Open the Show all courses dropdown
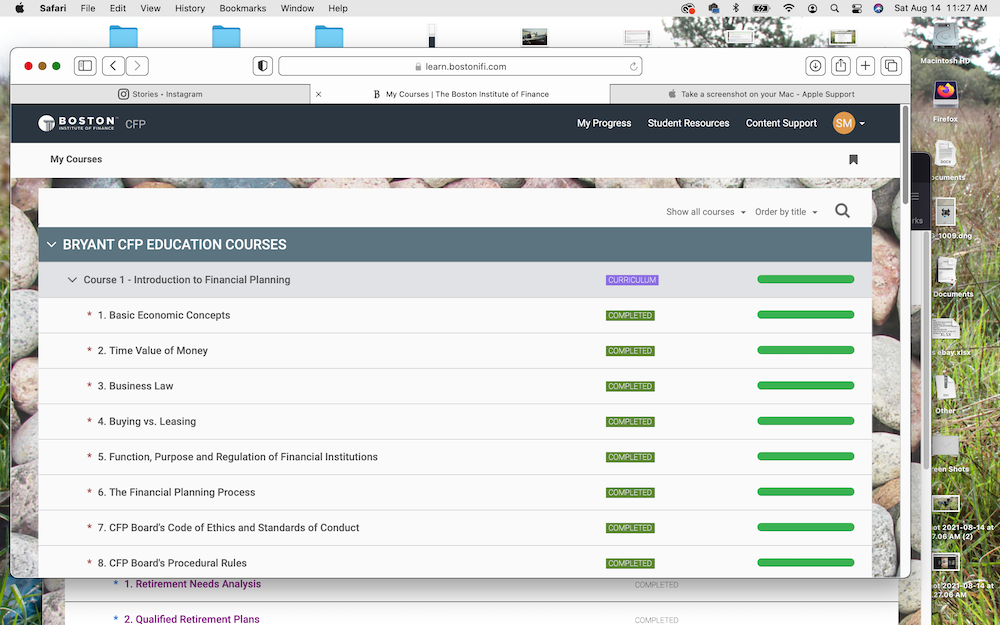This screenshot has height=625, width=1000. [x=705, y=212]
